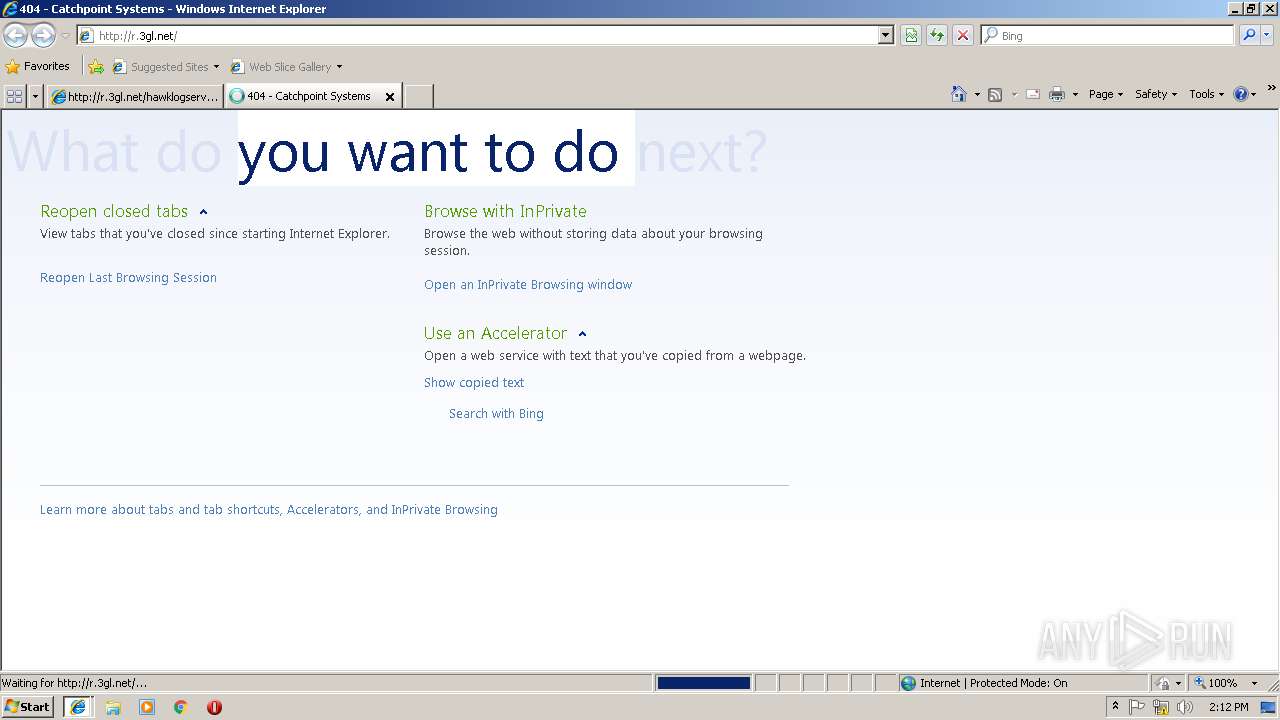Click the Show Desktop button
Image resolution: width=1280 pixels, height=720 pixels.
click(x=1269, y=707)
